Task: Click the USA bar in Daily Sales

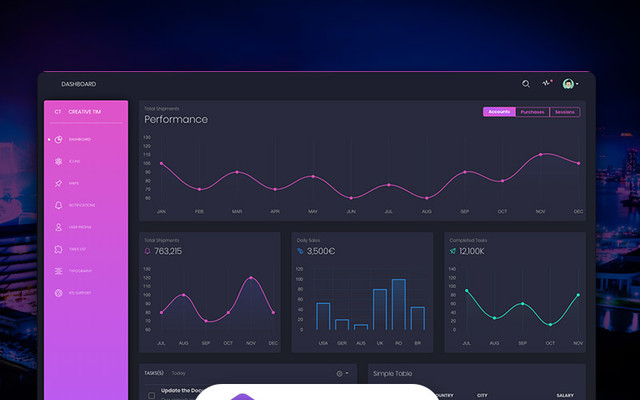Action: tap(323, 316)
